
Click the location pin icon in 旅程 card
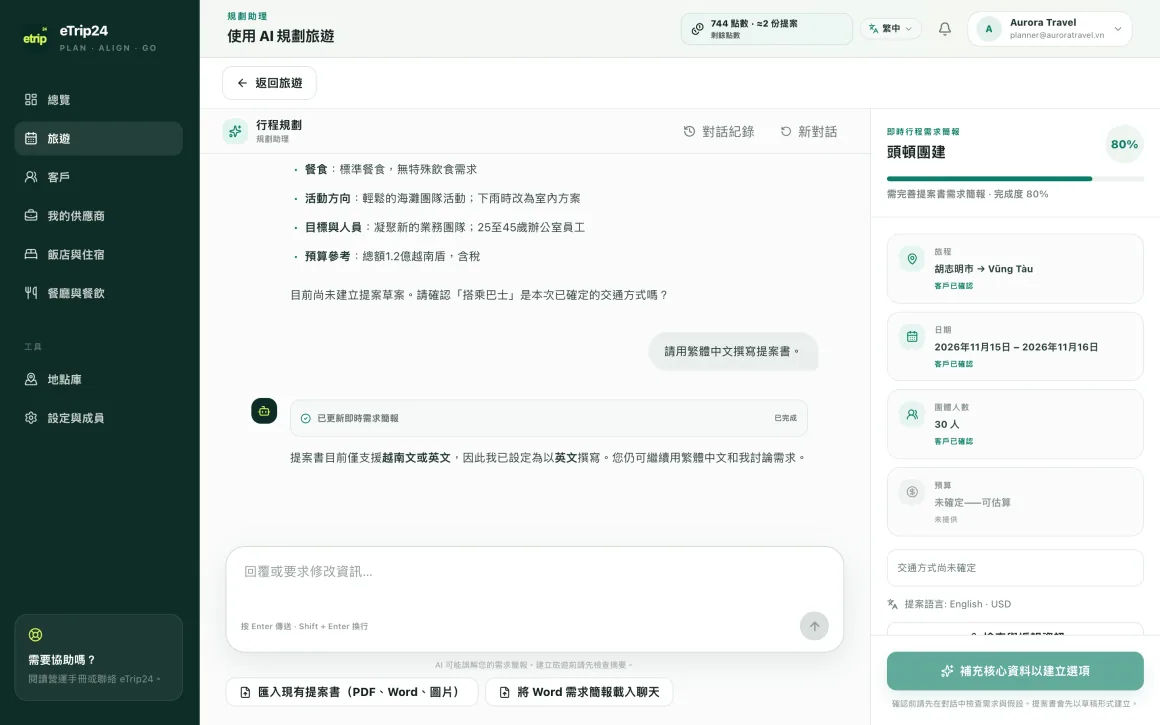(x=912, y=259)
